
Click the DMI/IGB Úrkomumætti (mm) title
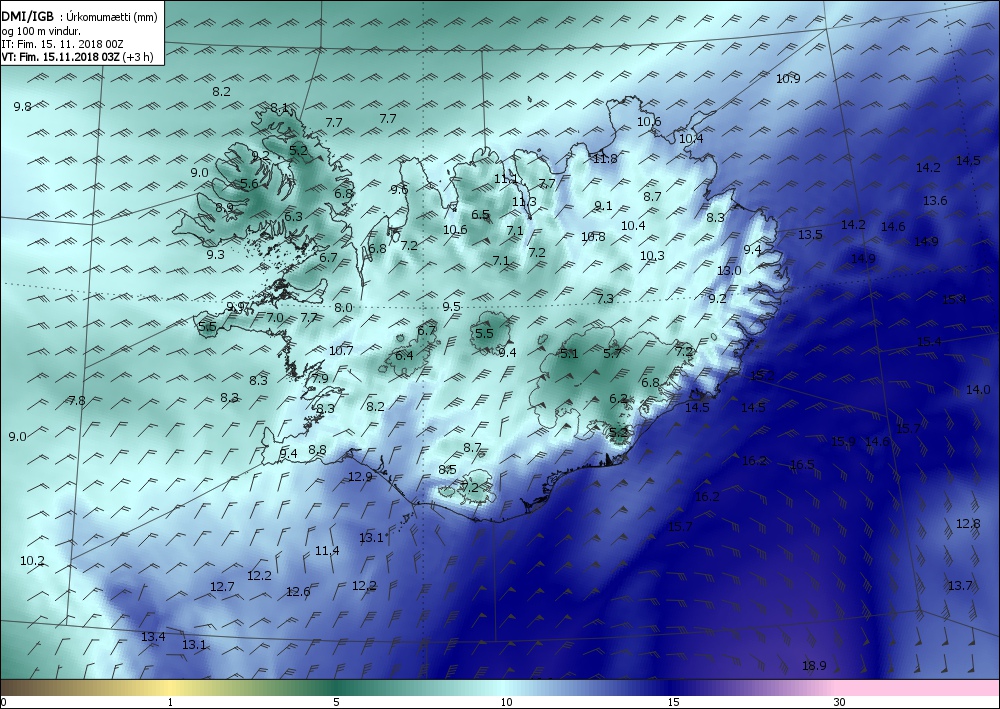[x=79, y=18]
